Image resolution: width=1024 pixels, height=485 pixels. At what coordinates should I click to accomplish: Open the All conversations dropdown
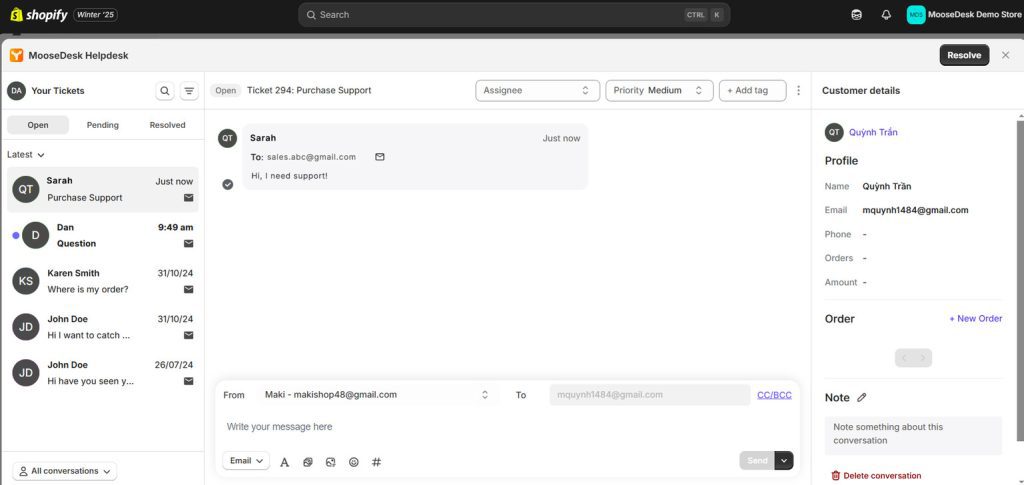65,471
